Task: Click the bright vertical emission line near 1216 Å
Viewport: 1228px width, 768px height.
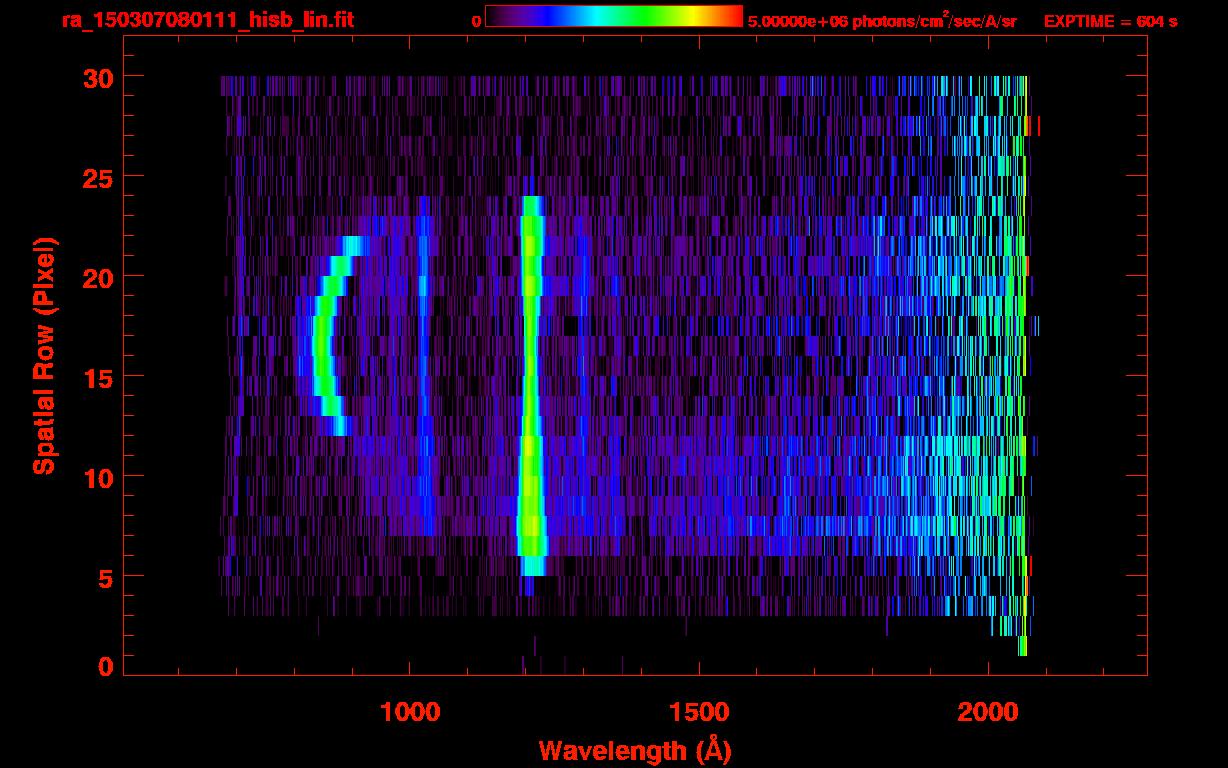Action: pos(531,386)
